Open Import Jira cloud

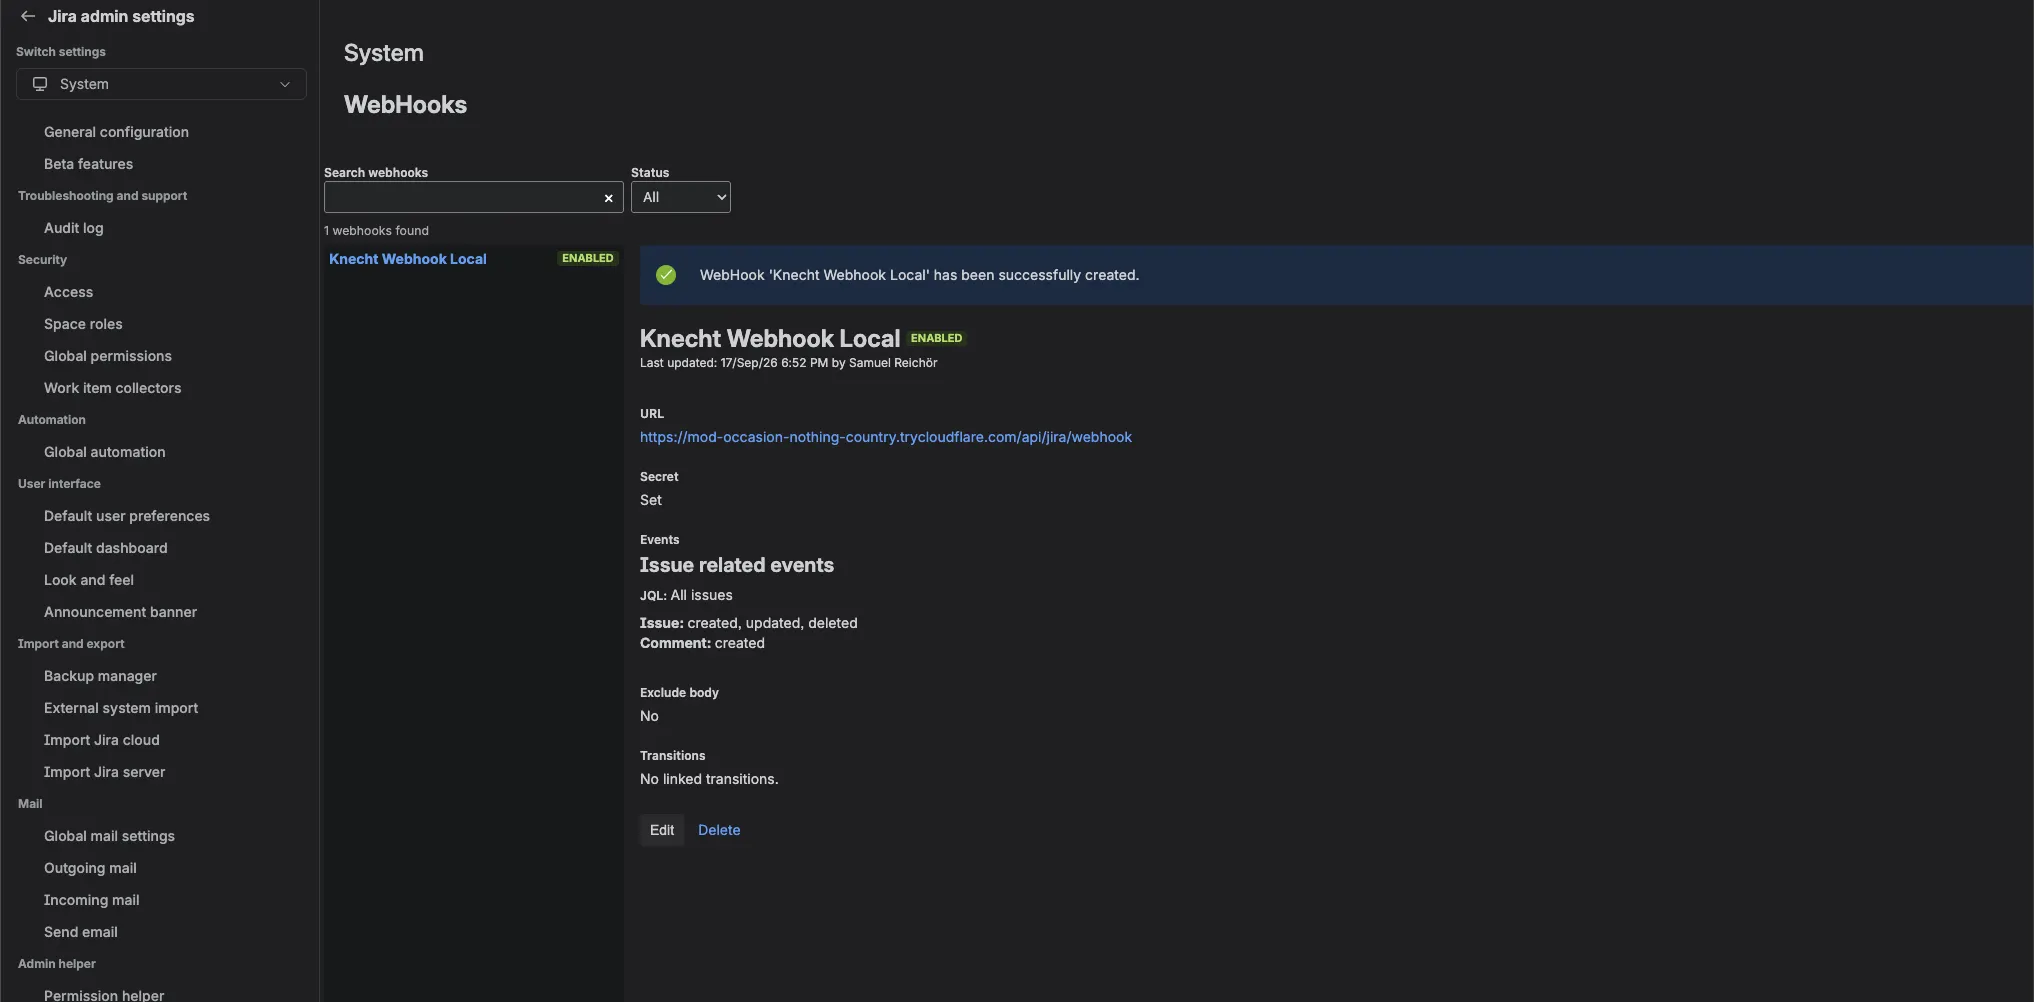tap(101, 740)
